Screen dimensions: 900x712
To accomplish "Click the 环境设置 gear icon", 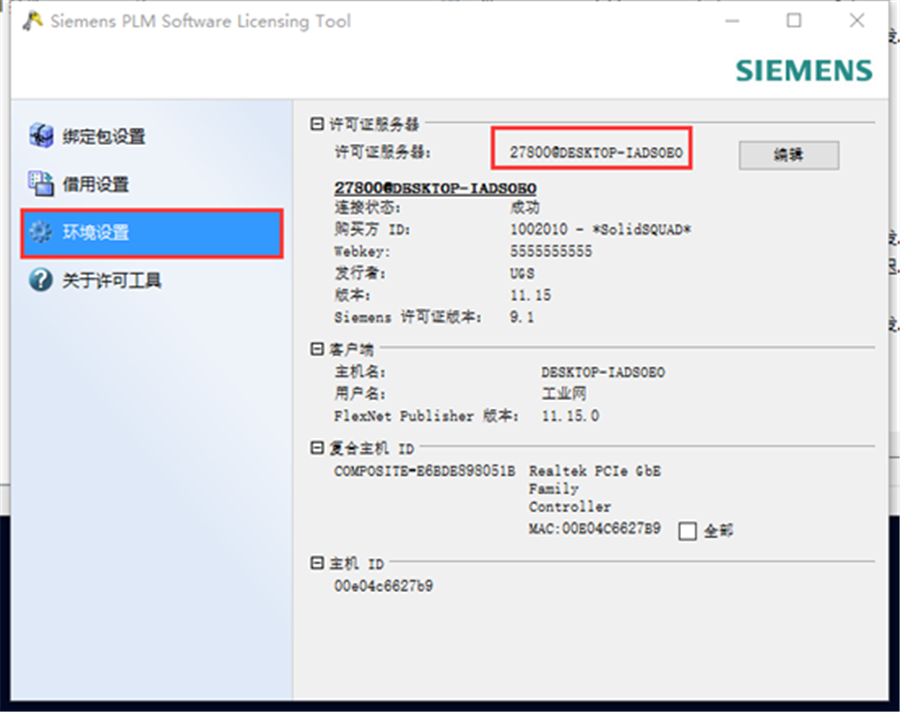I will click(41, 232).
